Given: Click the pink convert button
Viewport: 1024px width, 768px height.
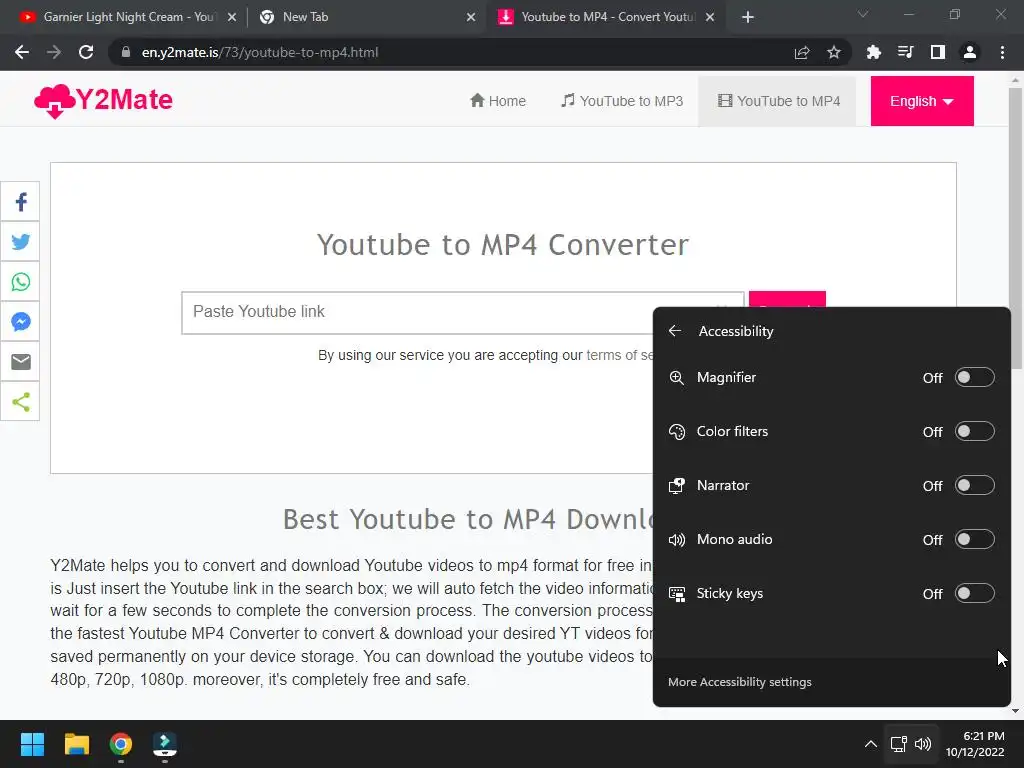Looking at the screenshot, I should (x=787, y=299).
